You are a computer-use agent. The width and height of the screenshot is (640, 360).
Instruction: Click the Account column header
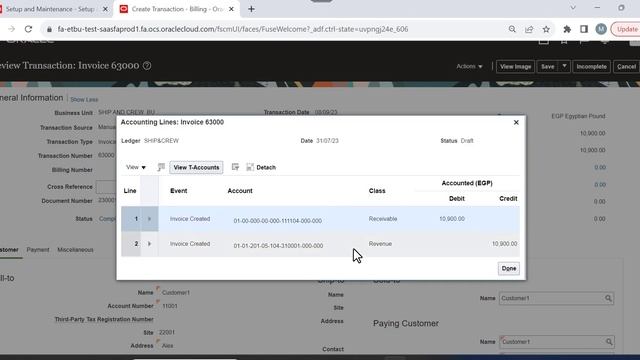(x=240, y=191)
